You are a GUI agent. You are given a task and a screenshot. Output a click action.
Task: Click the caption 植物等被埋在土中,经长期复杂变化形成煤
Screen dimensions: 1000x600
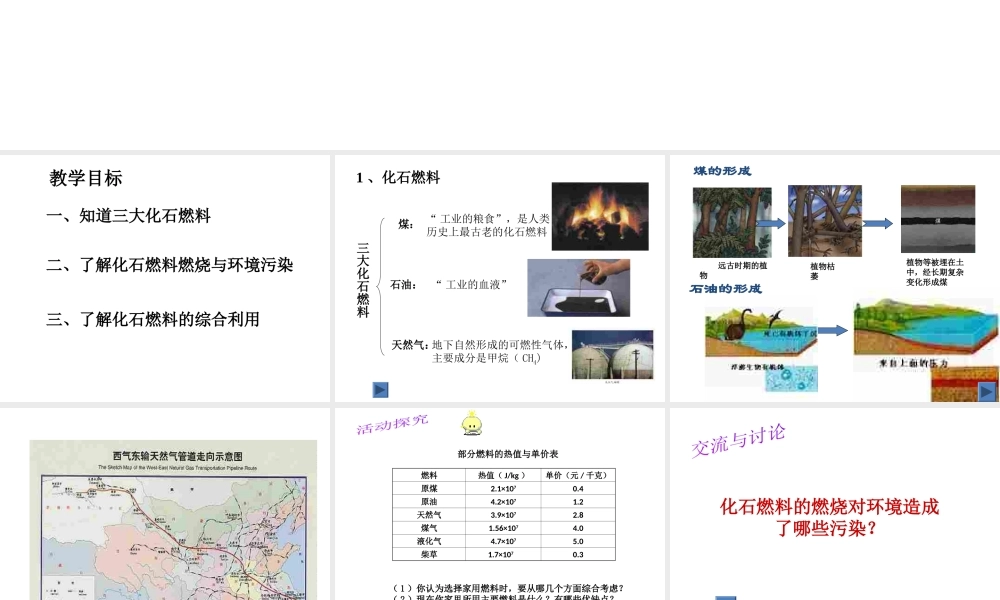tap(935, 272)
